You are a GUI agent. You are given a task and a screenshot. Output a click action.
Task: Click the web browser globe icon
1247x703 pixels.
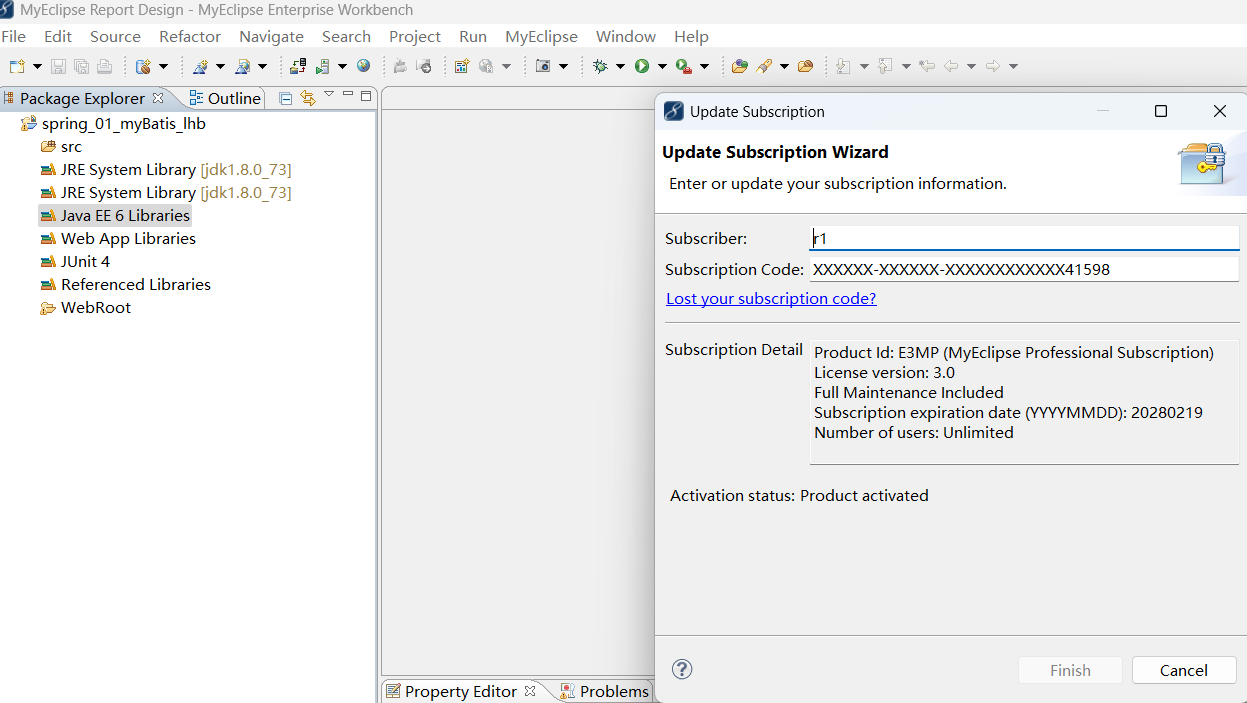pyautogui.click(x=363, y=66)
